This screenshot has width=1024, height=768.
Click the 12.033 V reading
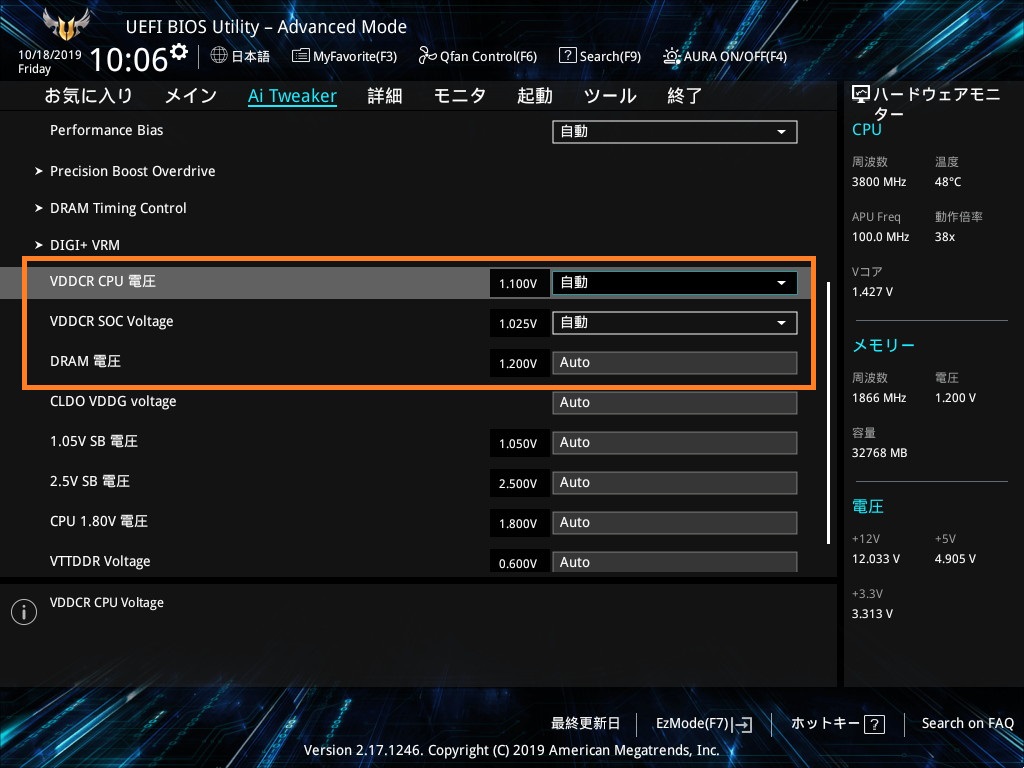pos(876,558)
